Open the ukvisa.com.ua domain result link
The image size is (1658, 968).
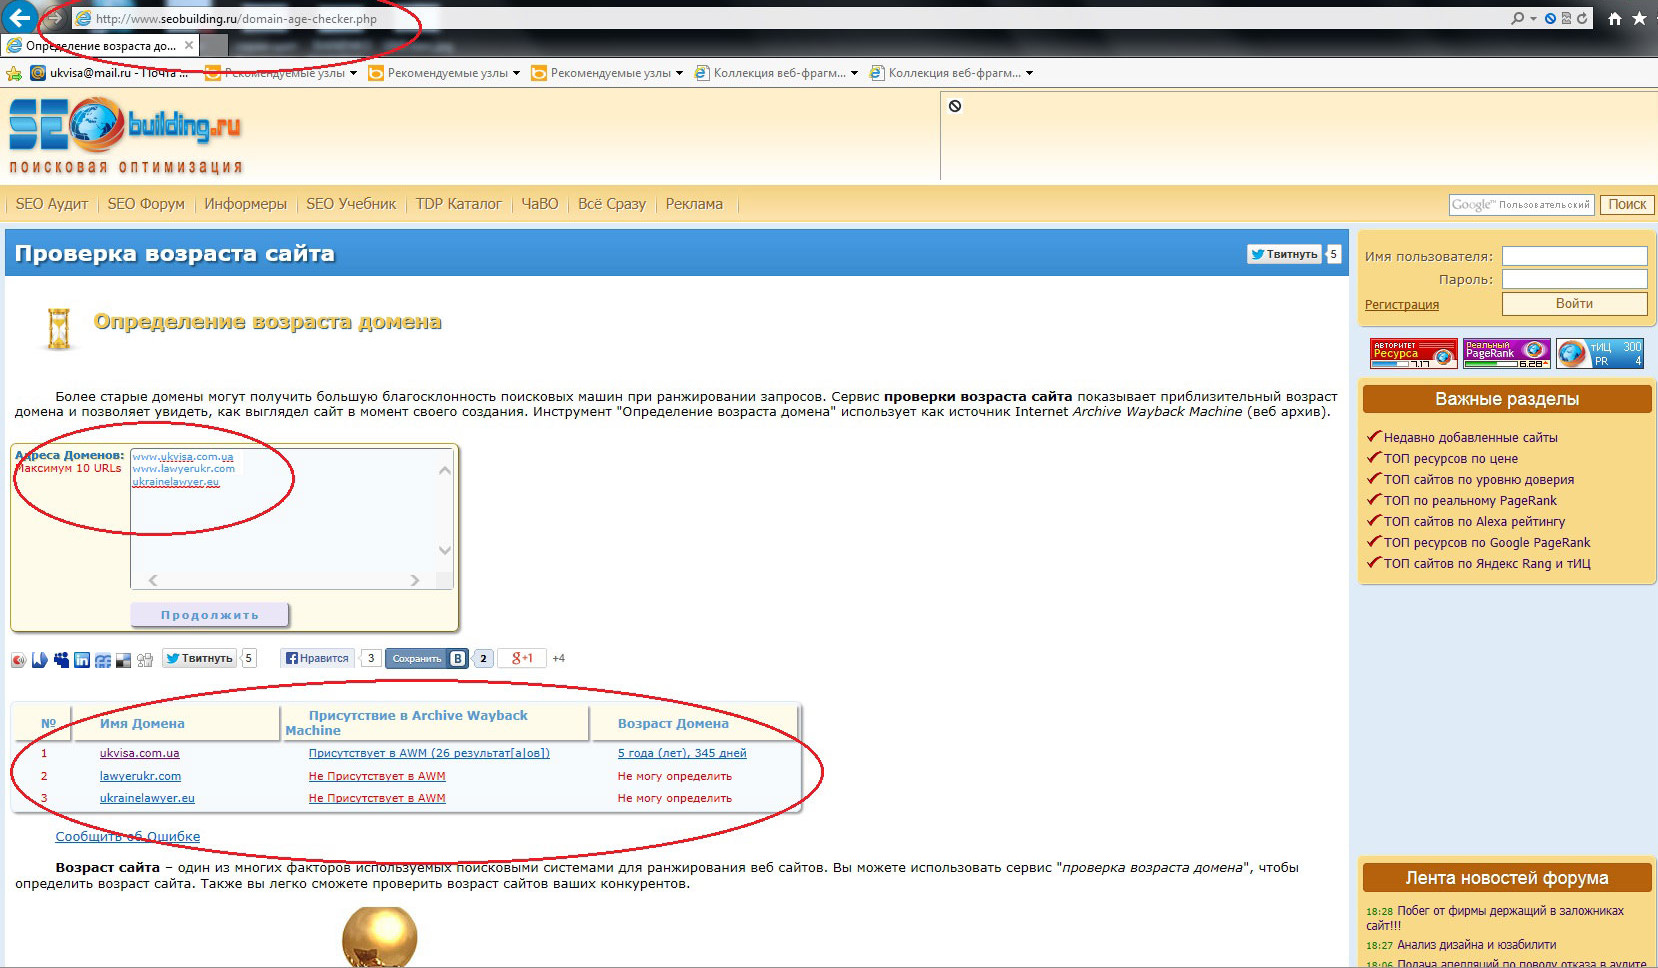click(139, 753)
